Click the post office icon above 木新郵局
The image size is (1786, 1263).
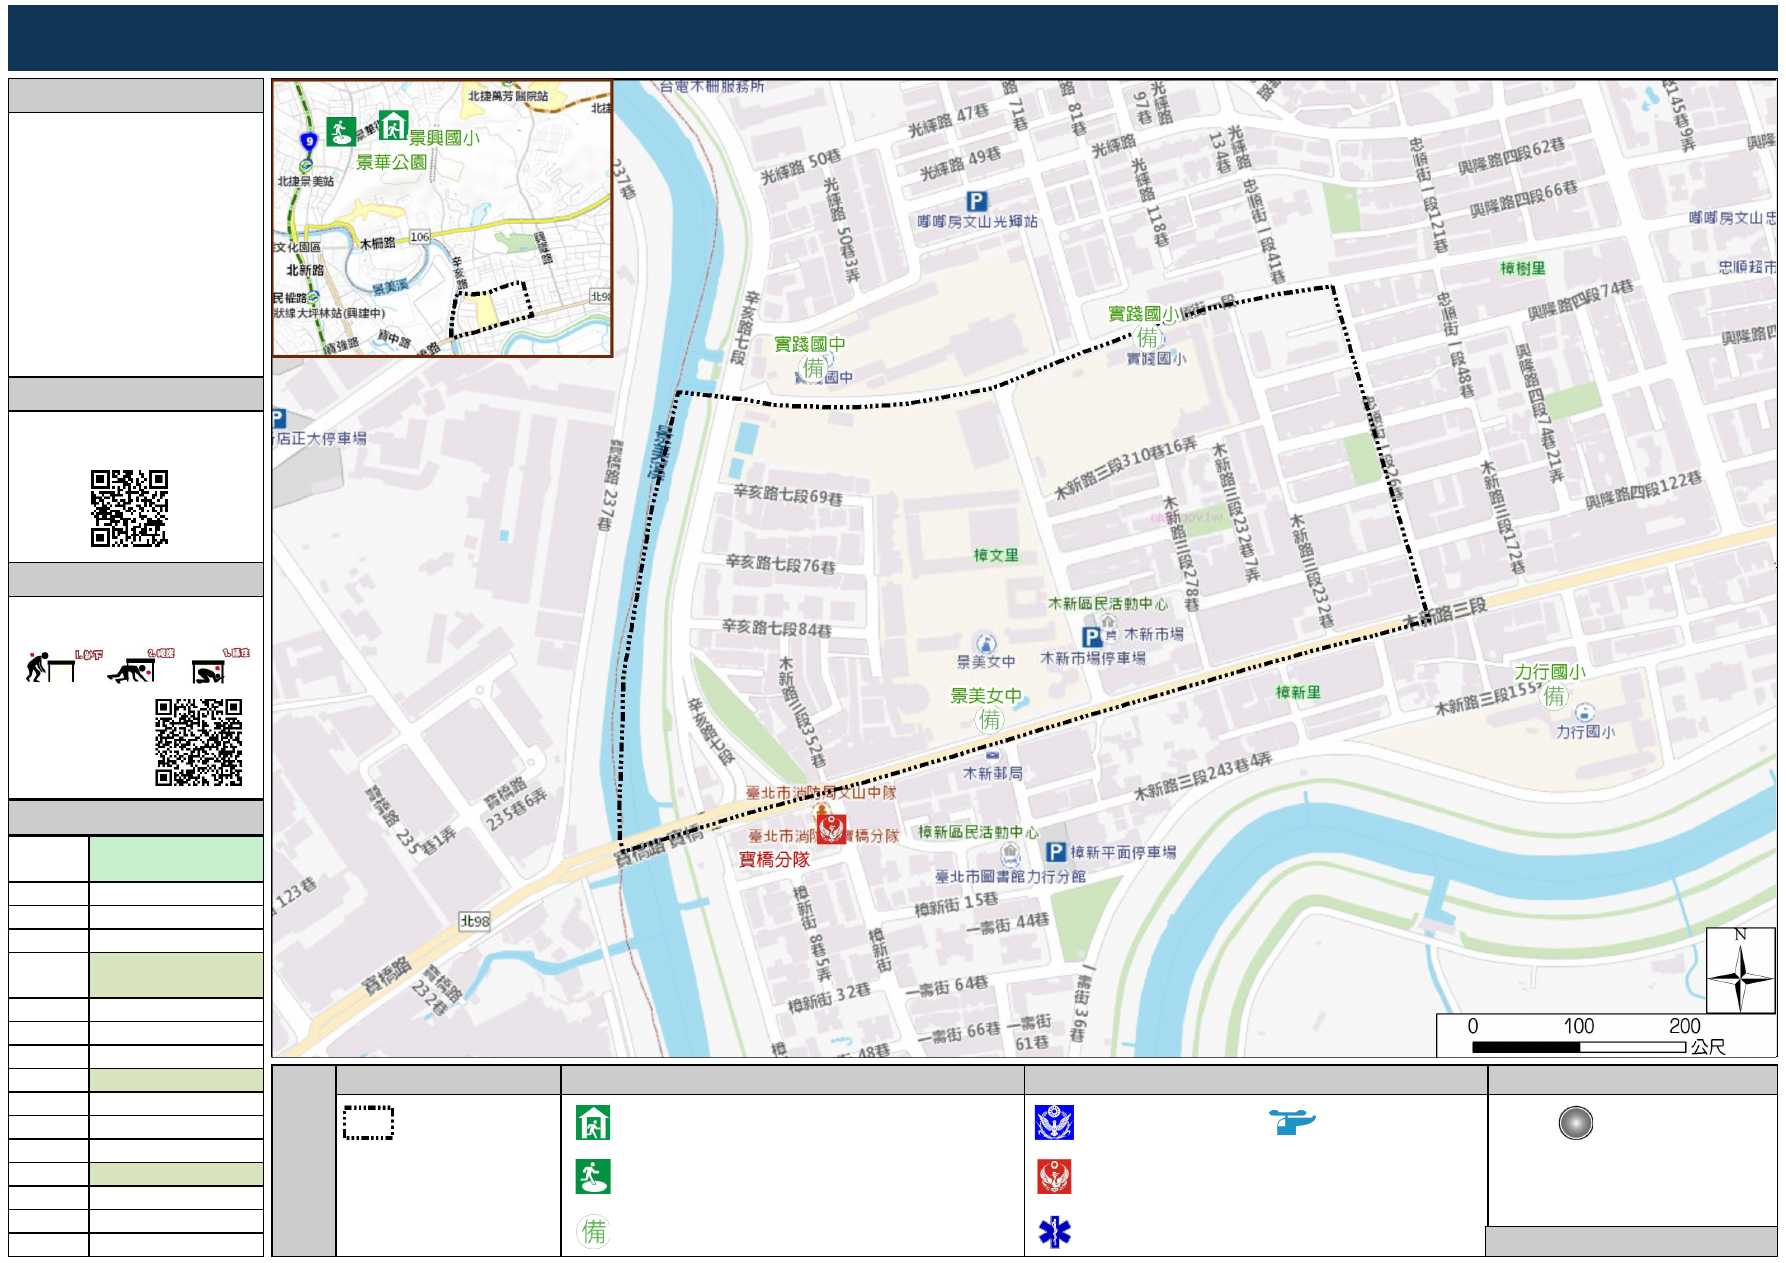point(993,755)
